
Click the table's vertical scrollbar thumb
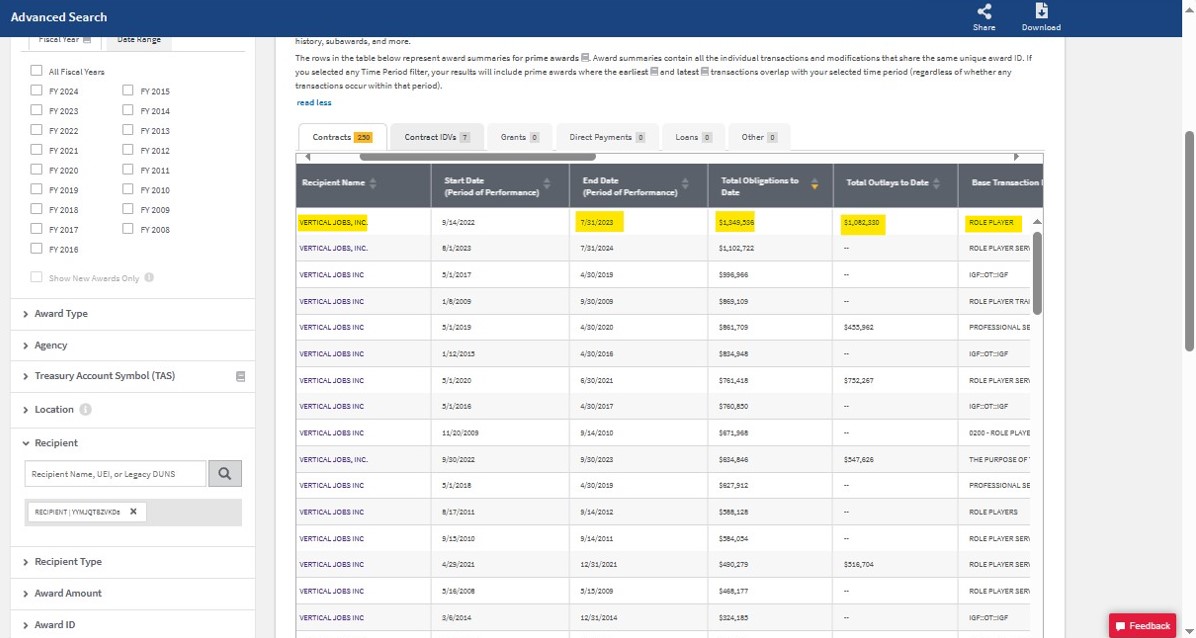click(1037, 273)
